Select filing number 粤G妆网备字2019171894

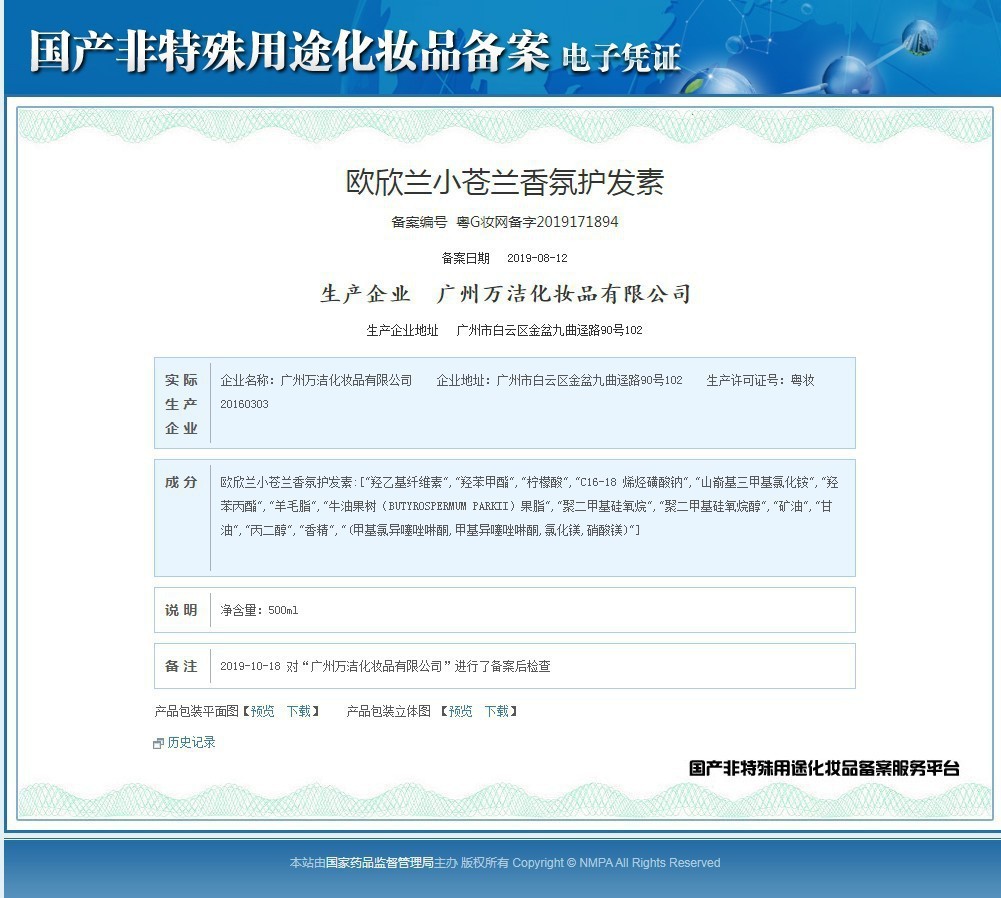tap(537, 222)
